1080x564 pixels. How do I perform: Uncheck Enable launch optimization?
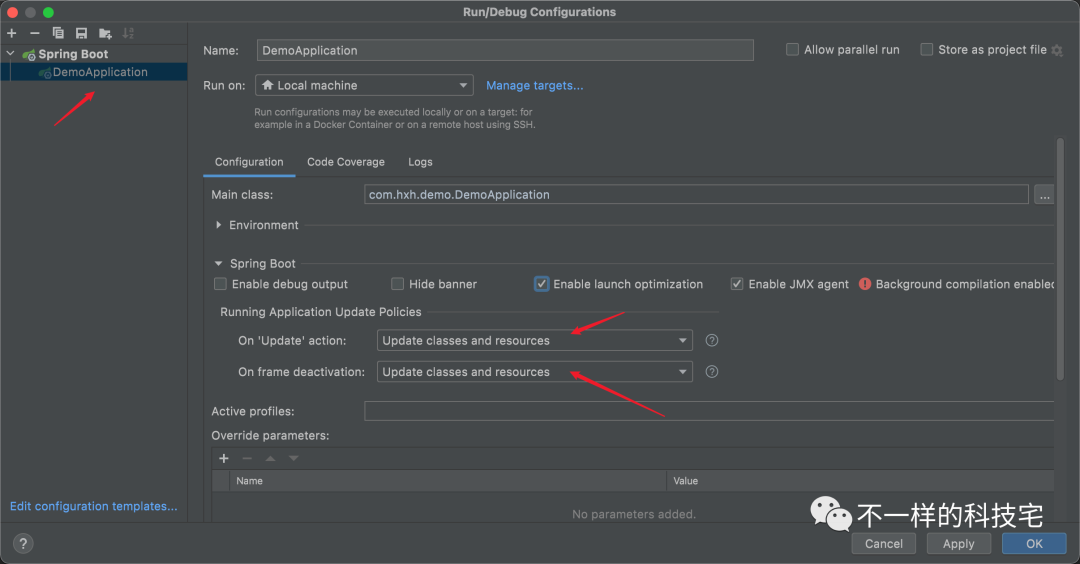coord(541,284)
